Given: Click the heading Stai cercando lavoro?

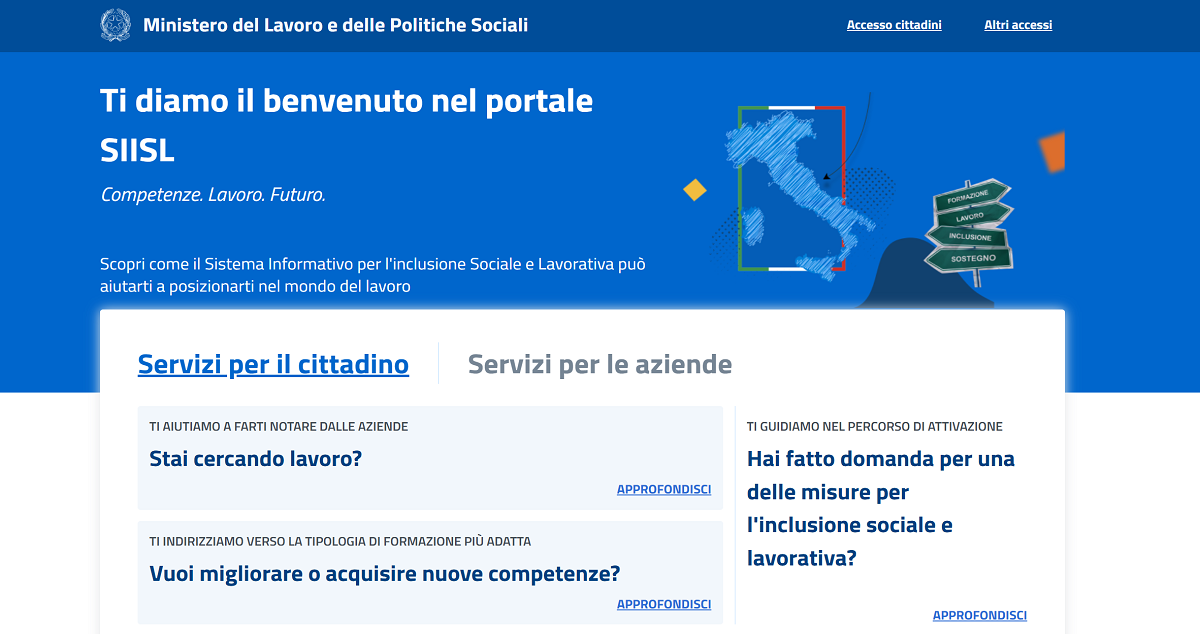Looking at the screenshot, I should [x=255, y=459].
